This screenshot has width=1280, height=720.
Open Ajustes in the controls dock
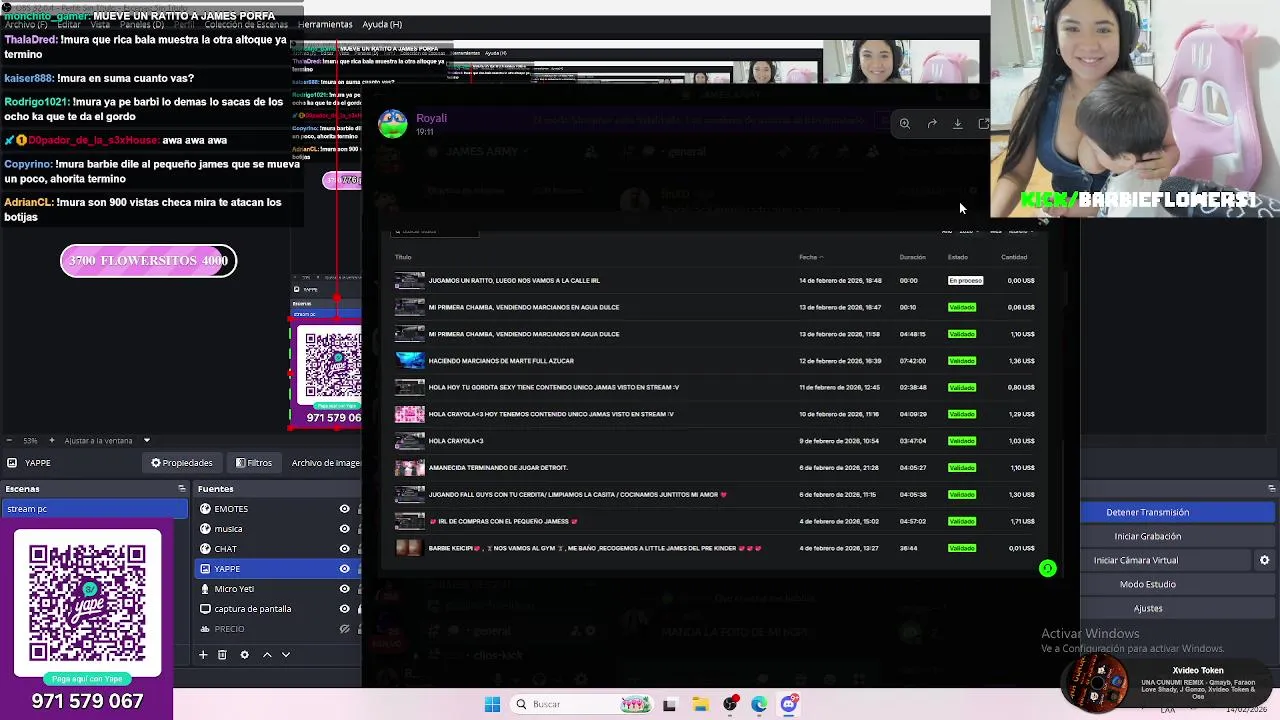point(1177,608)
